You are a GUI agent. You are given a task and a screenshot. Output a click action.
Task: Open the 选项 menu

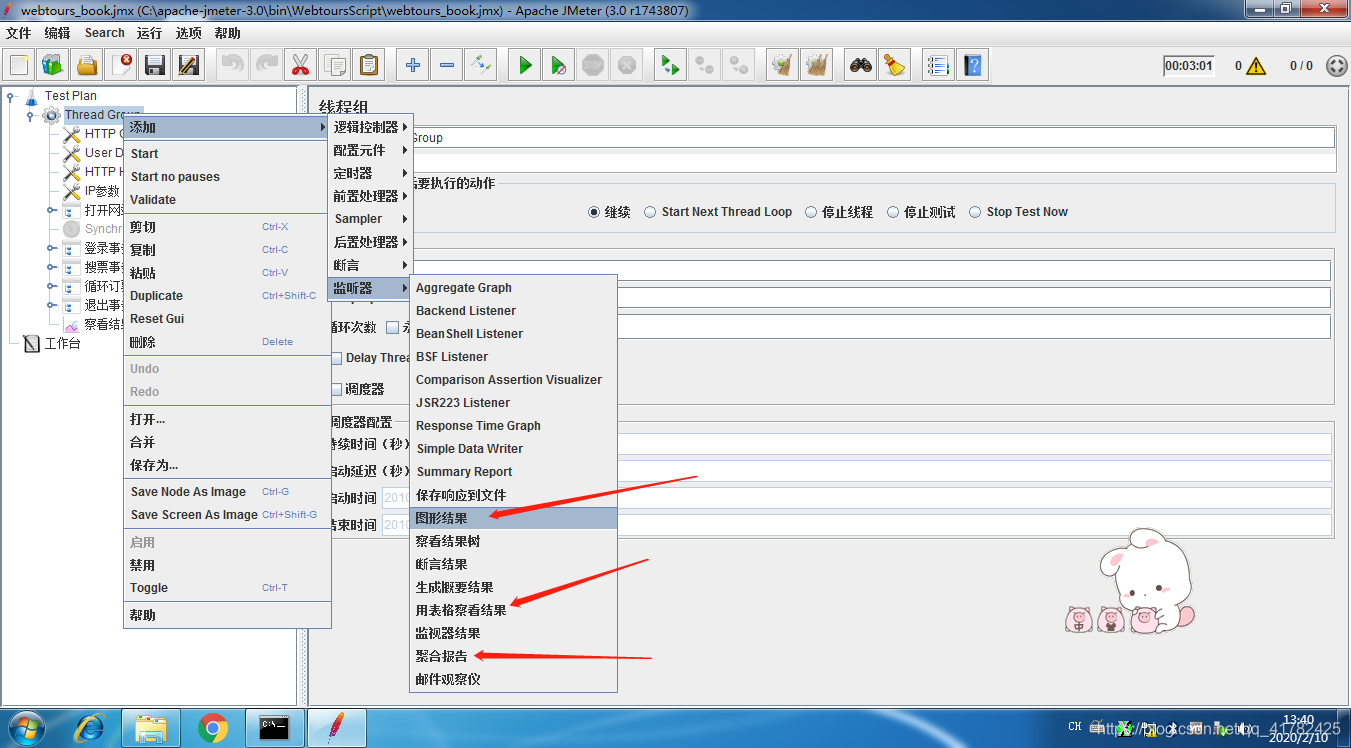coord(188,33)
